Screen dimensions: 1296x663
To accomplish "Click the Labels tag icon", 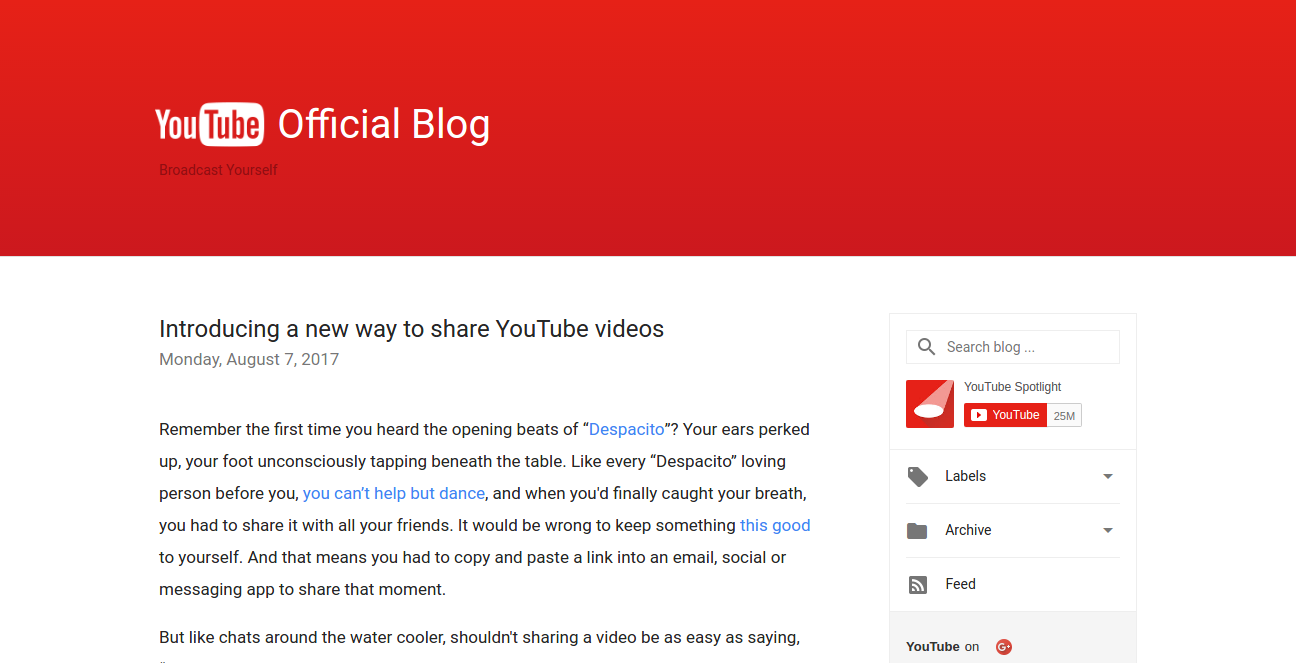I will click(x=917, y=476).
